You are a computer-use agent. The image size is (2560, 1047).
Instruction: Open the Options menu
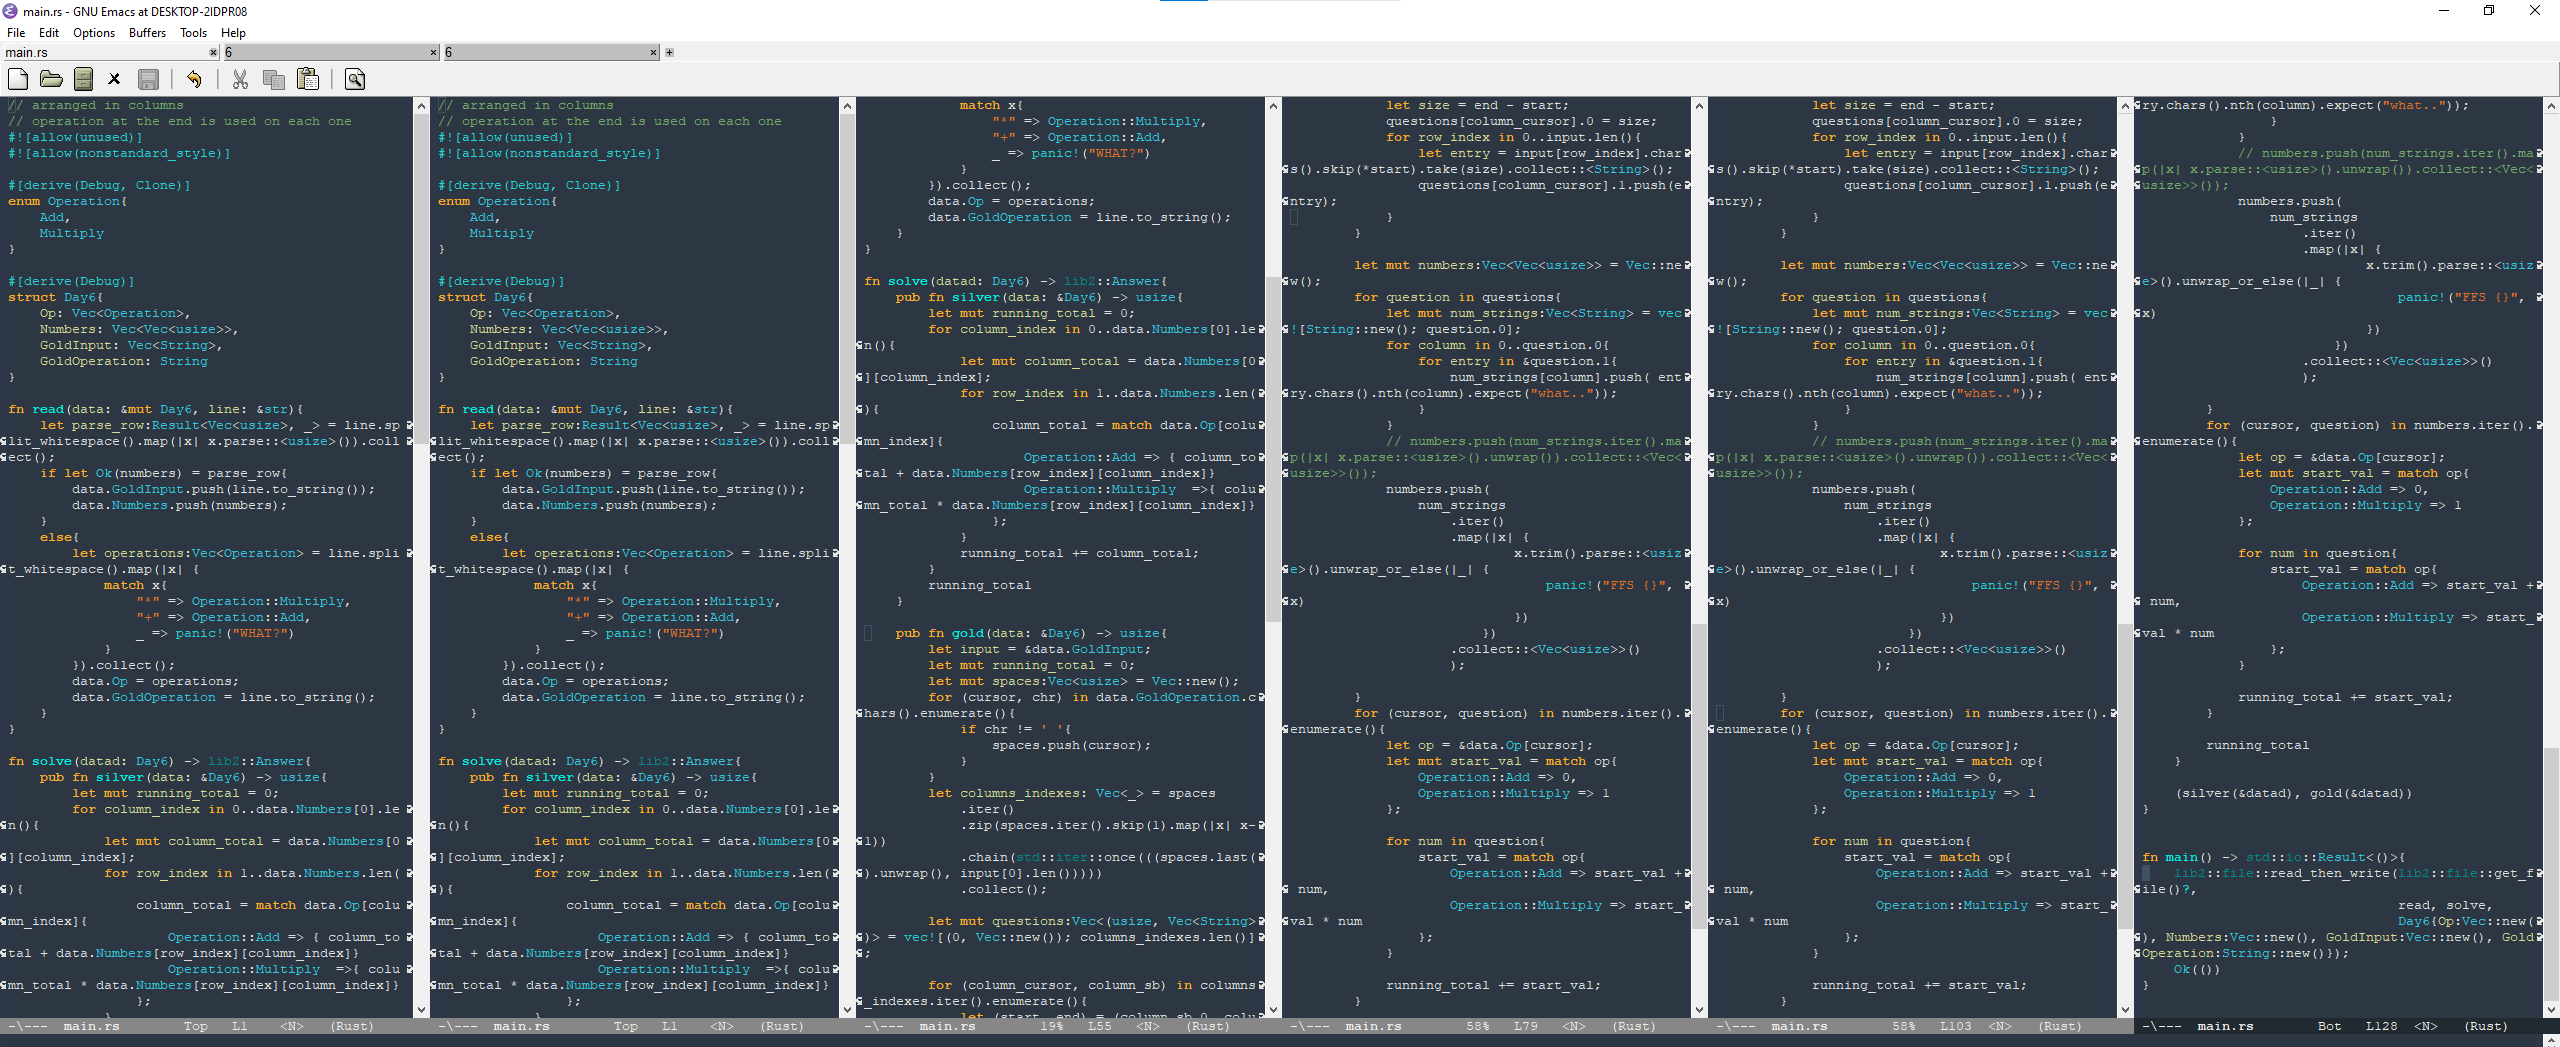94,33
